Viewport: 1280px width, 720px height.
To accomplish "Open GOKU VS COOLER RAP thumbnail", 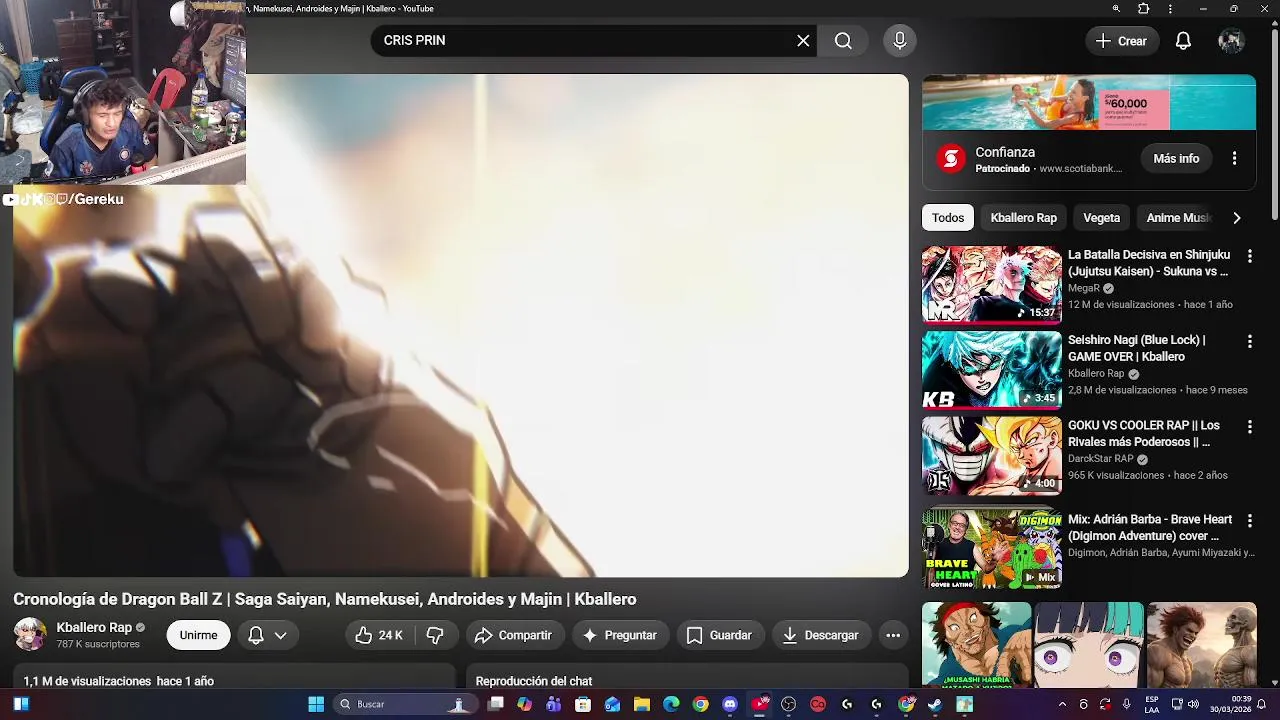I will 992,455.
